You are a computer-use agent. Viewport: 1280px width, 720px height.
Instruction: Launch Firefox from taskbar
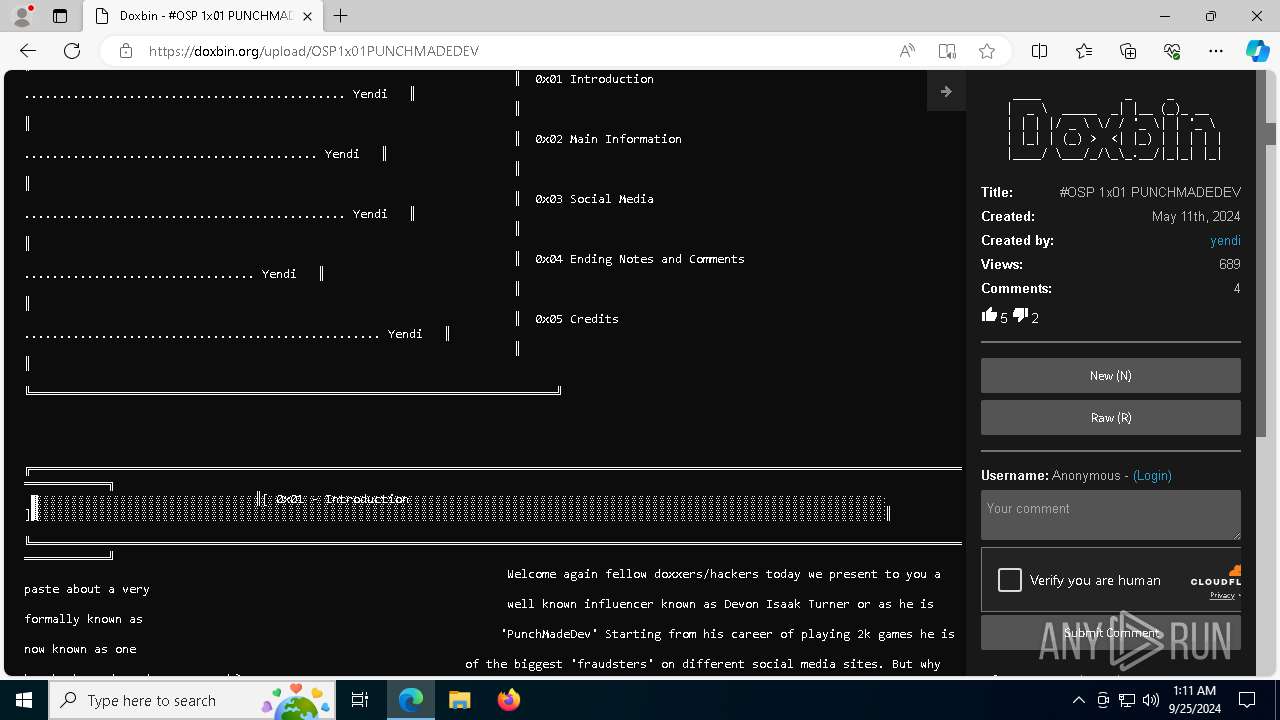pos(508,700)
